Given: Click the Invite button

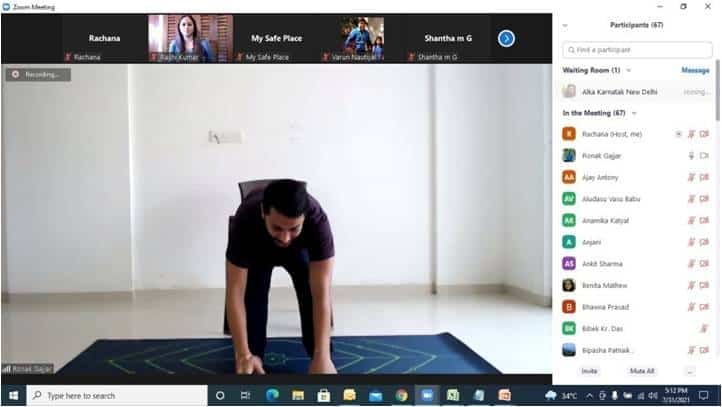Looking at the screenshot, I should coord(589,371).
